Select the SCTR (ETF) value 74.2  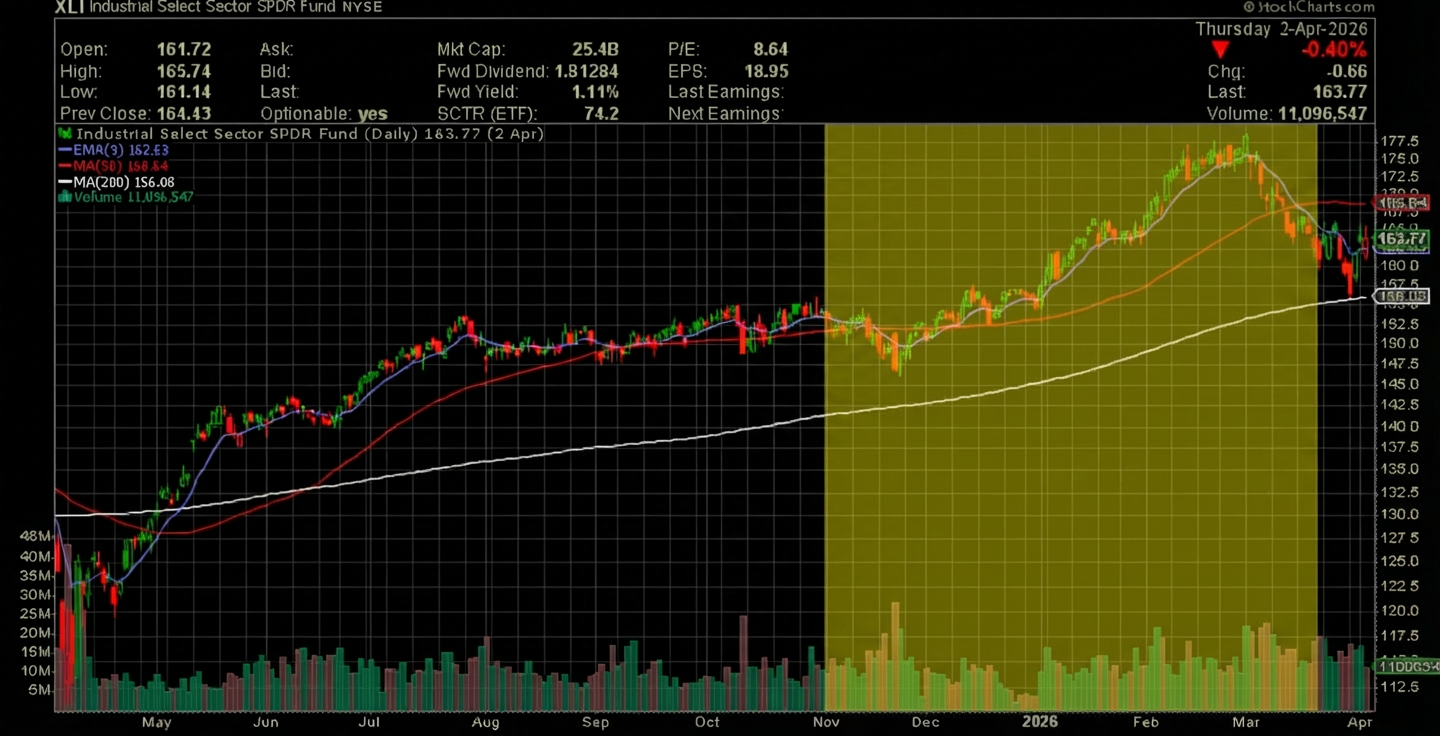pyautogui.click(x=600, y=114)
